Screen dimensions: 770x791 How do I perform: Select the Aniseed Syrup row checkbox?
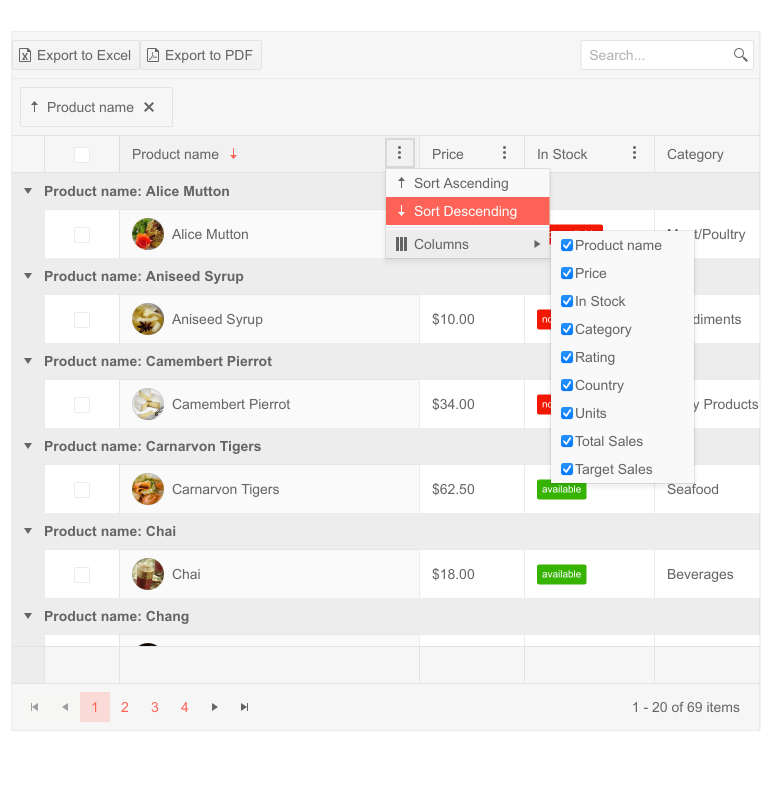(x=82, y=319)
